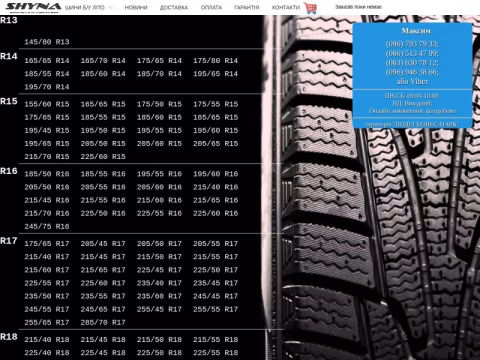
Task: Open the ОПЛАТА menu item
Action: (x=211, y=7)
